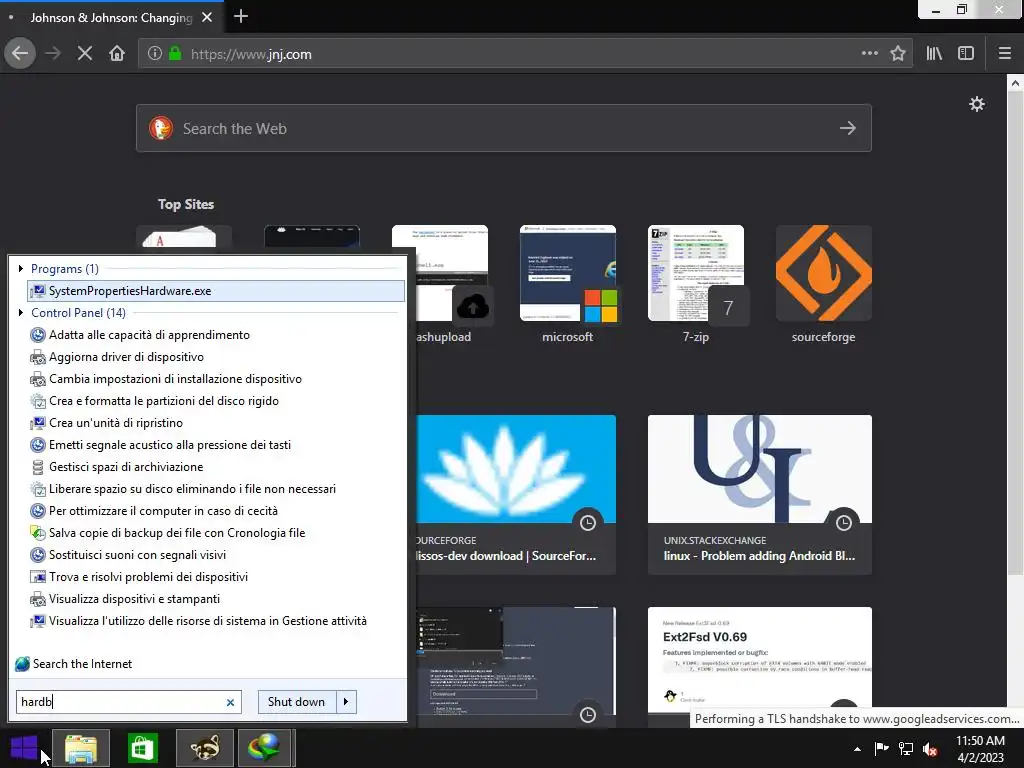Click the page vertical scrollbar
This screenshot has height=768, width=1024.
click(1014, 333)
